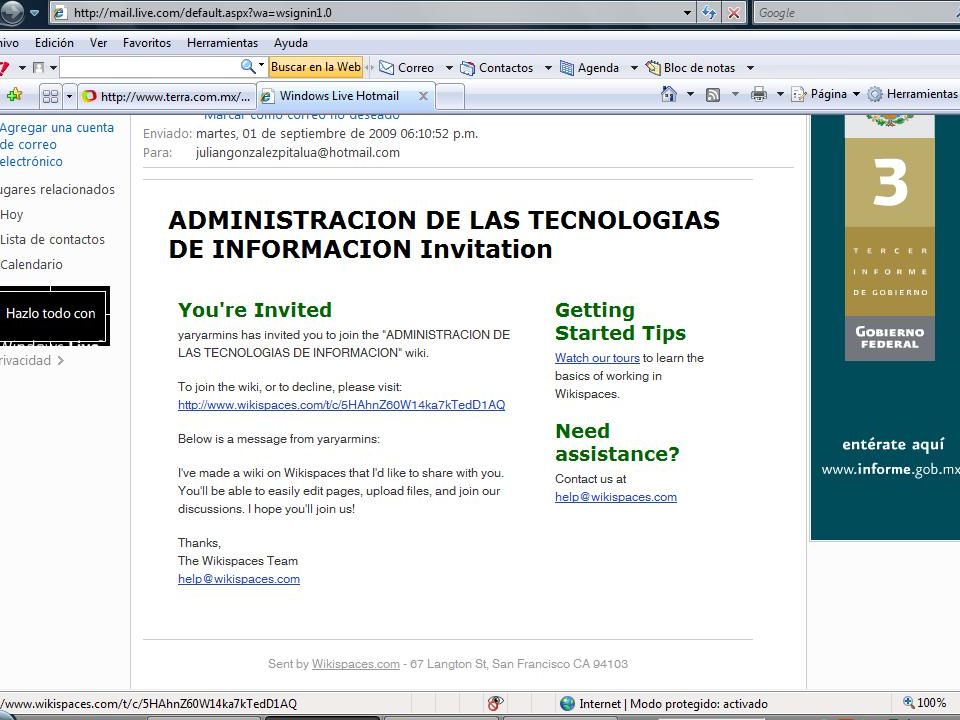This screenshot has width=960, height=720.
Task: Open the Herramientas menu in menu bar
Action: point(222,43)
